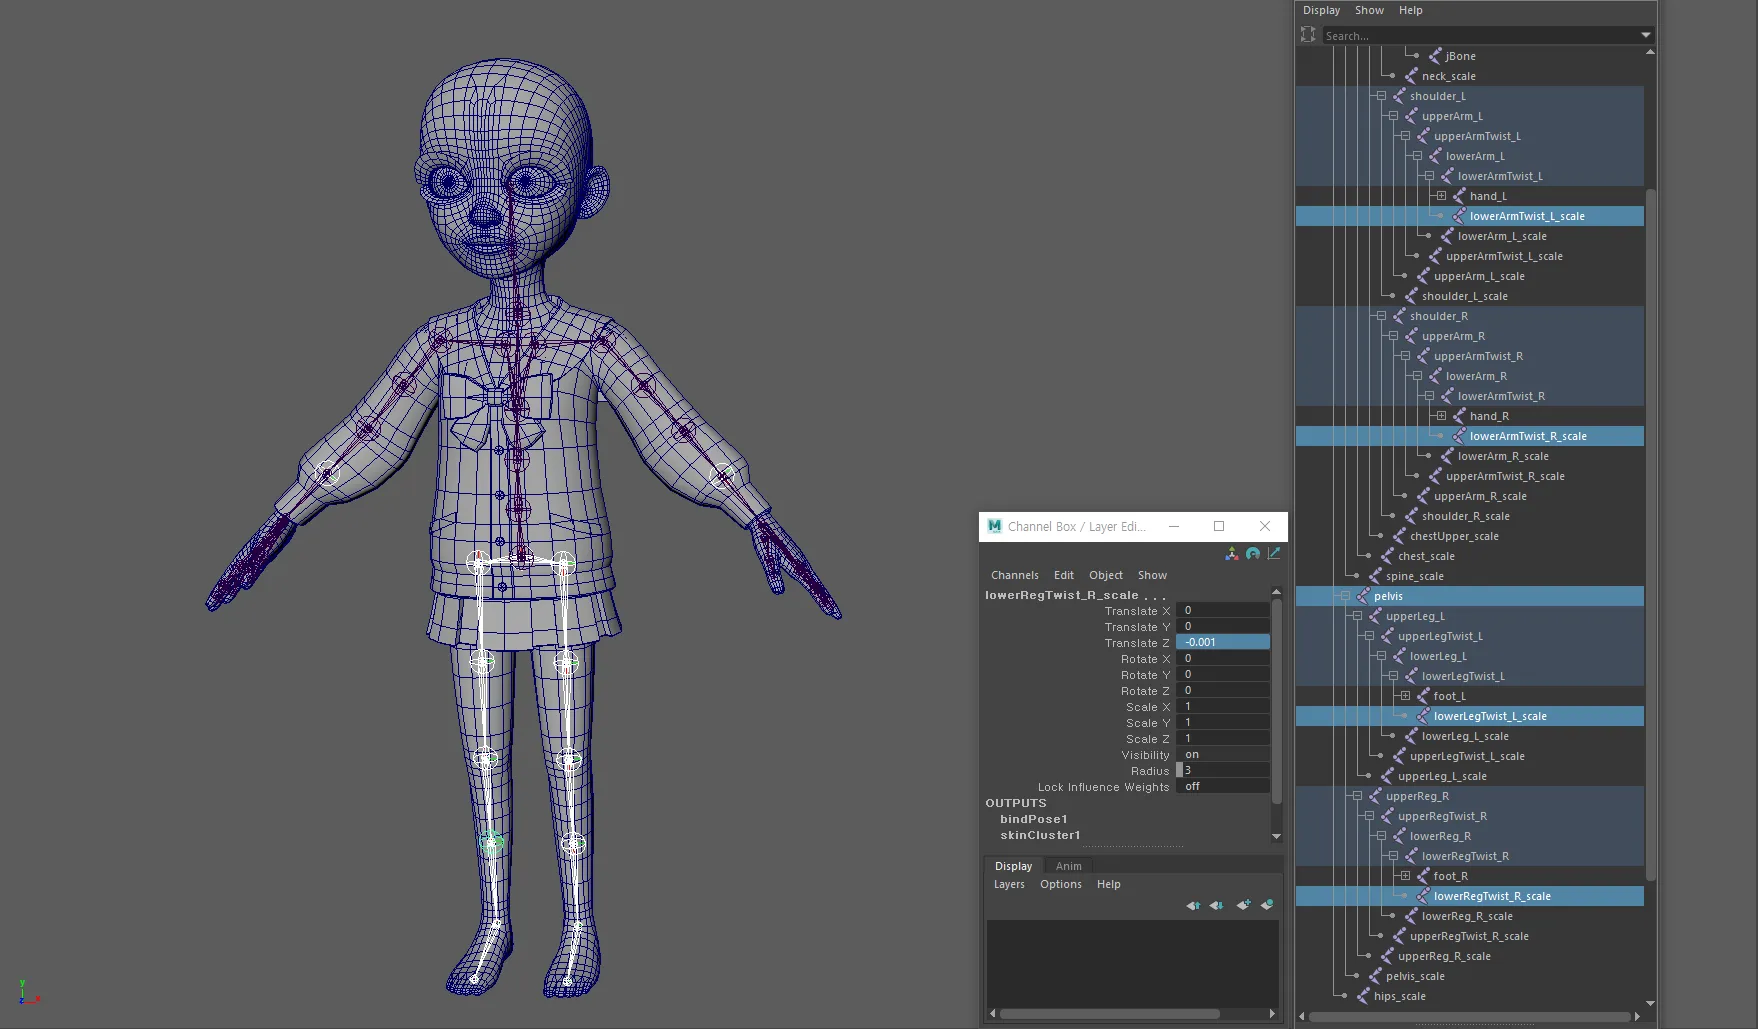The image size is (1758, 1029).
Task: Select skinCluster1 under OUTPUTS
Action: 1040,835
